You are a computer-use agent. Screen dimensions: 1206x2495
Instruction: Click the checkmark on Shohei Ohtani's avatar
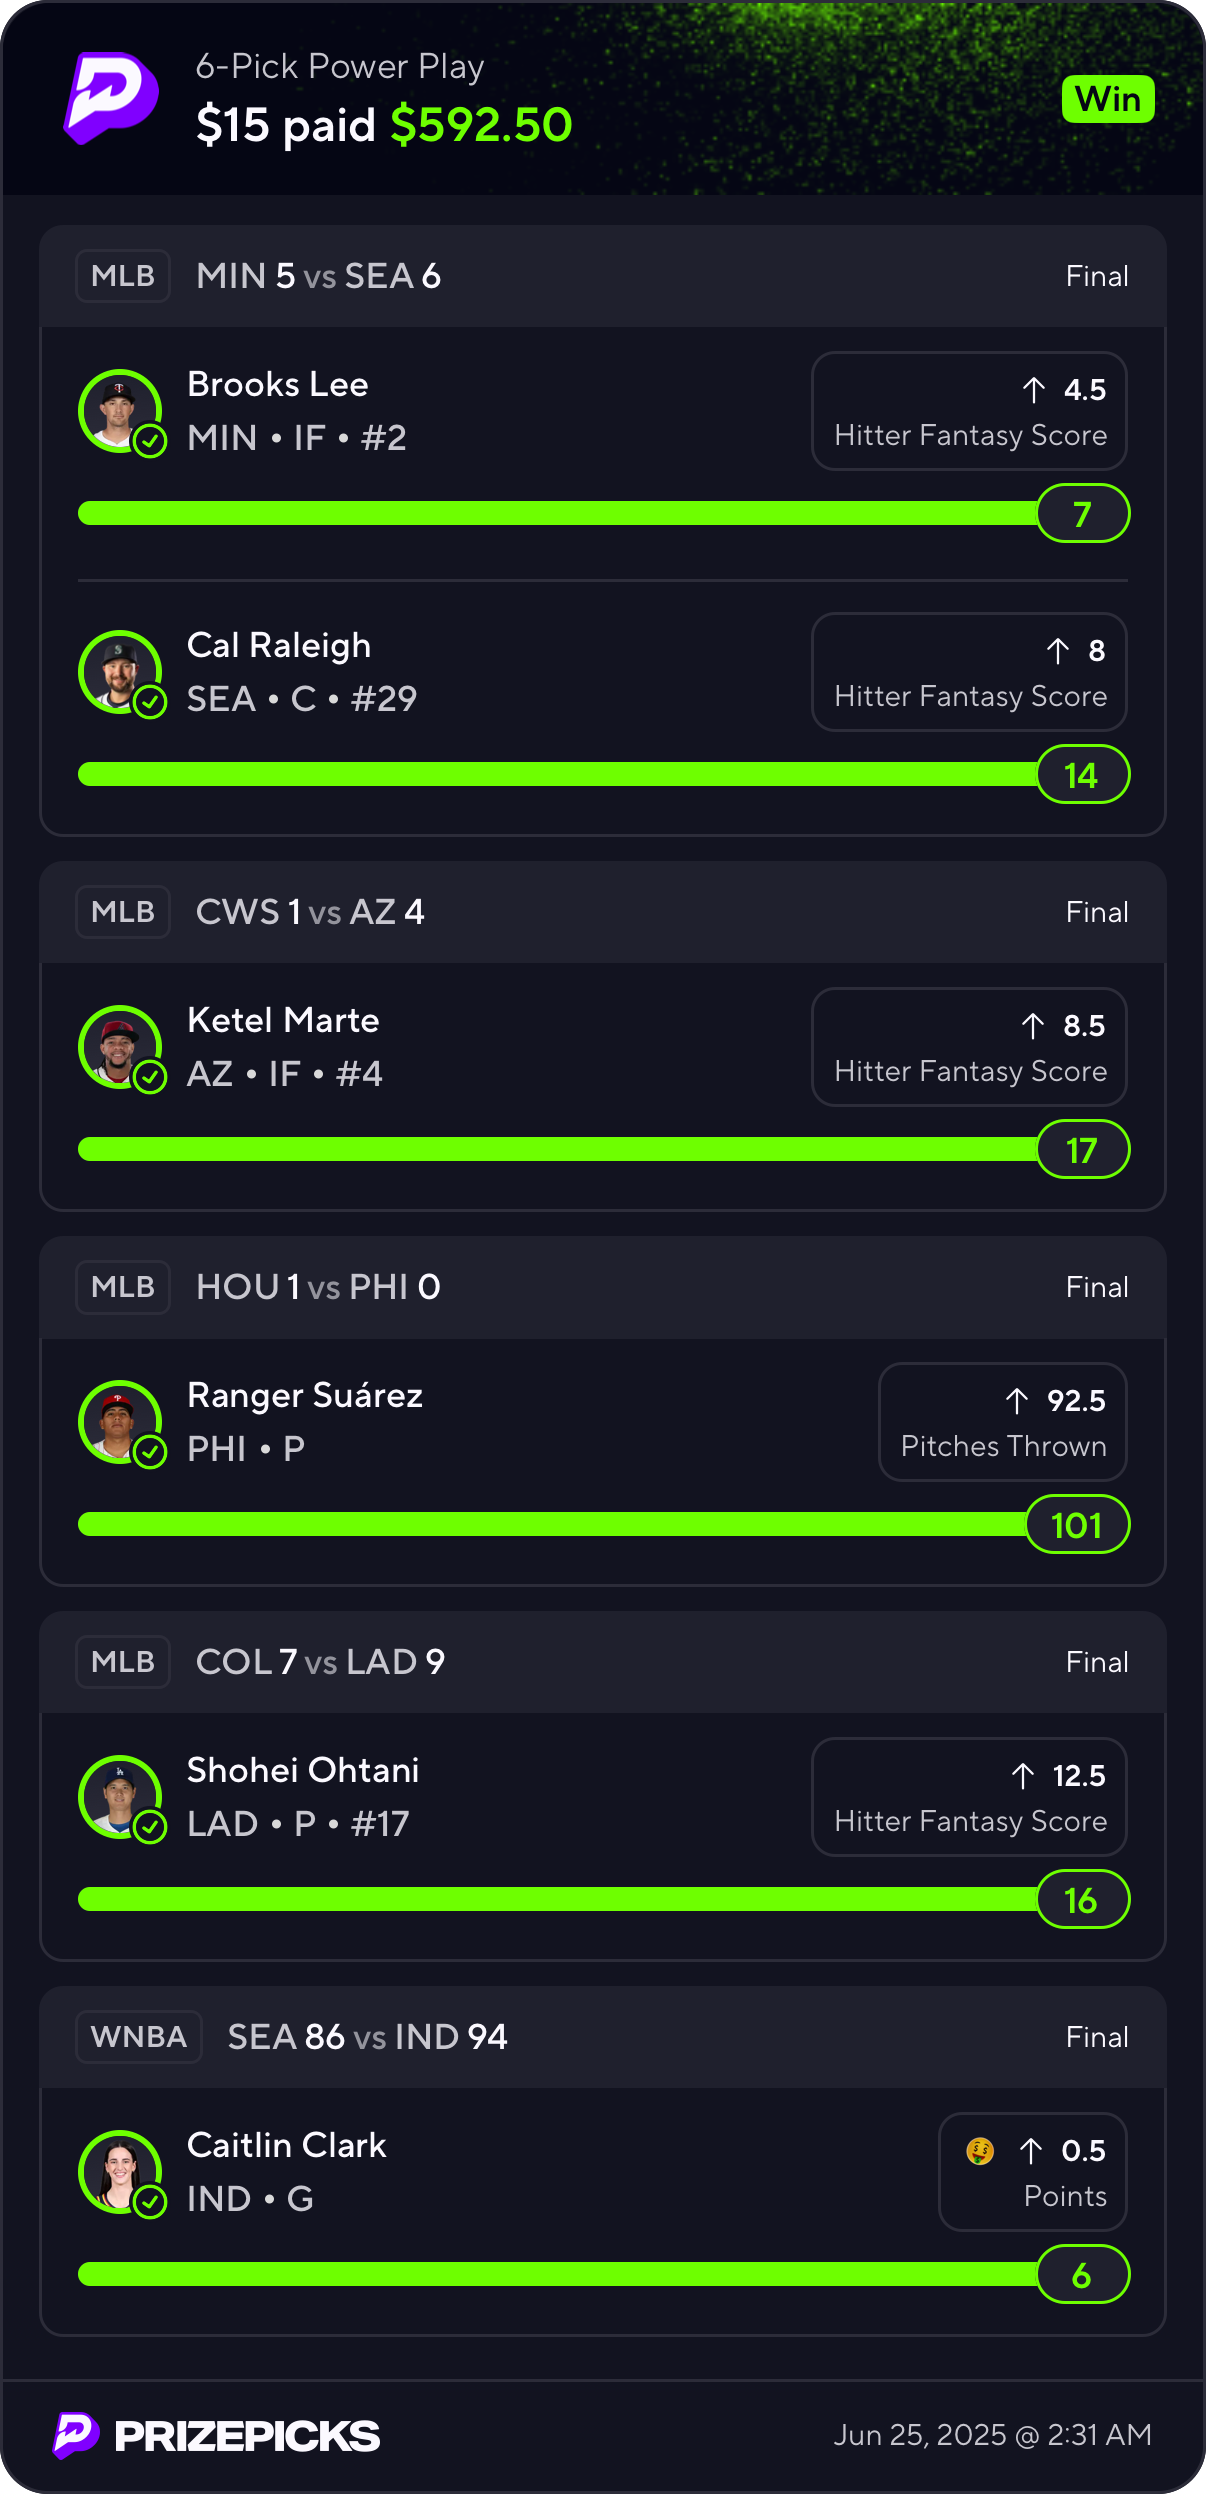click(150, 1827)
